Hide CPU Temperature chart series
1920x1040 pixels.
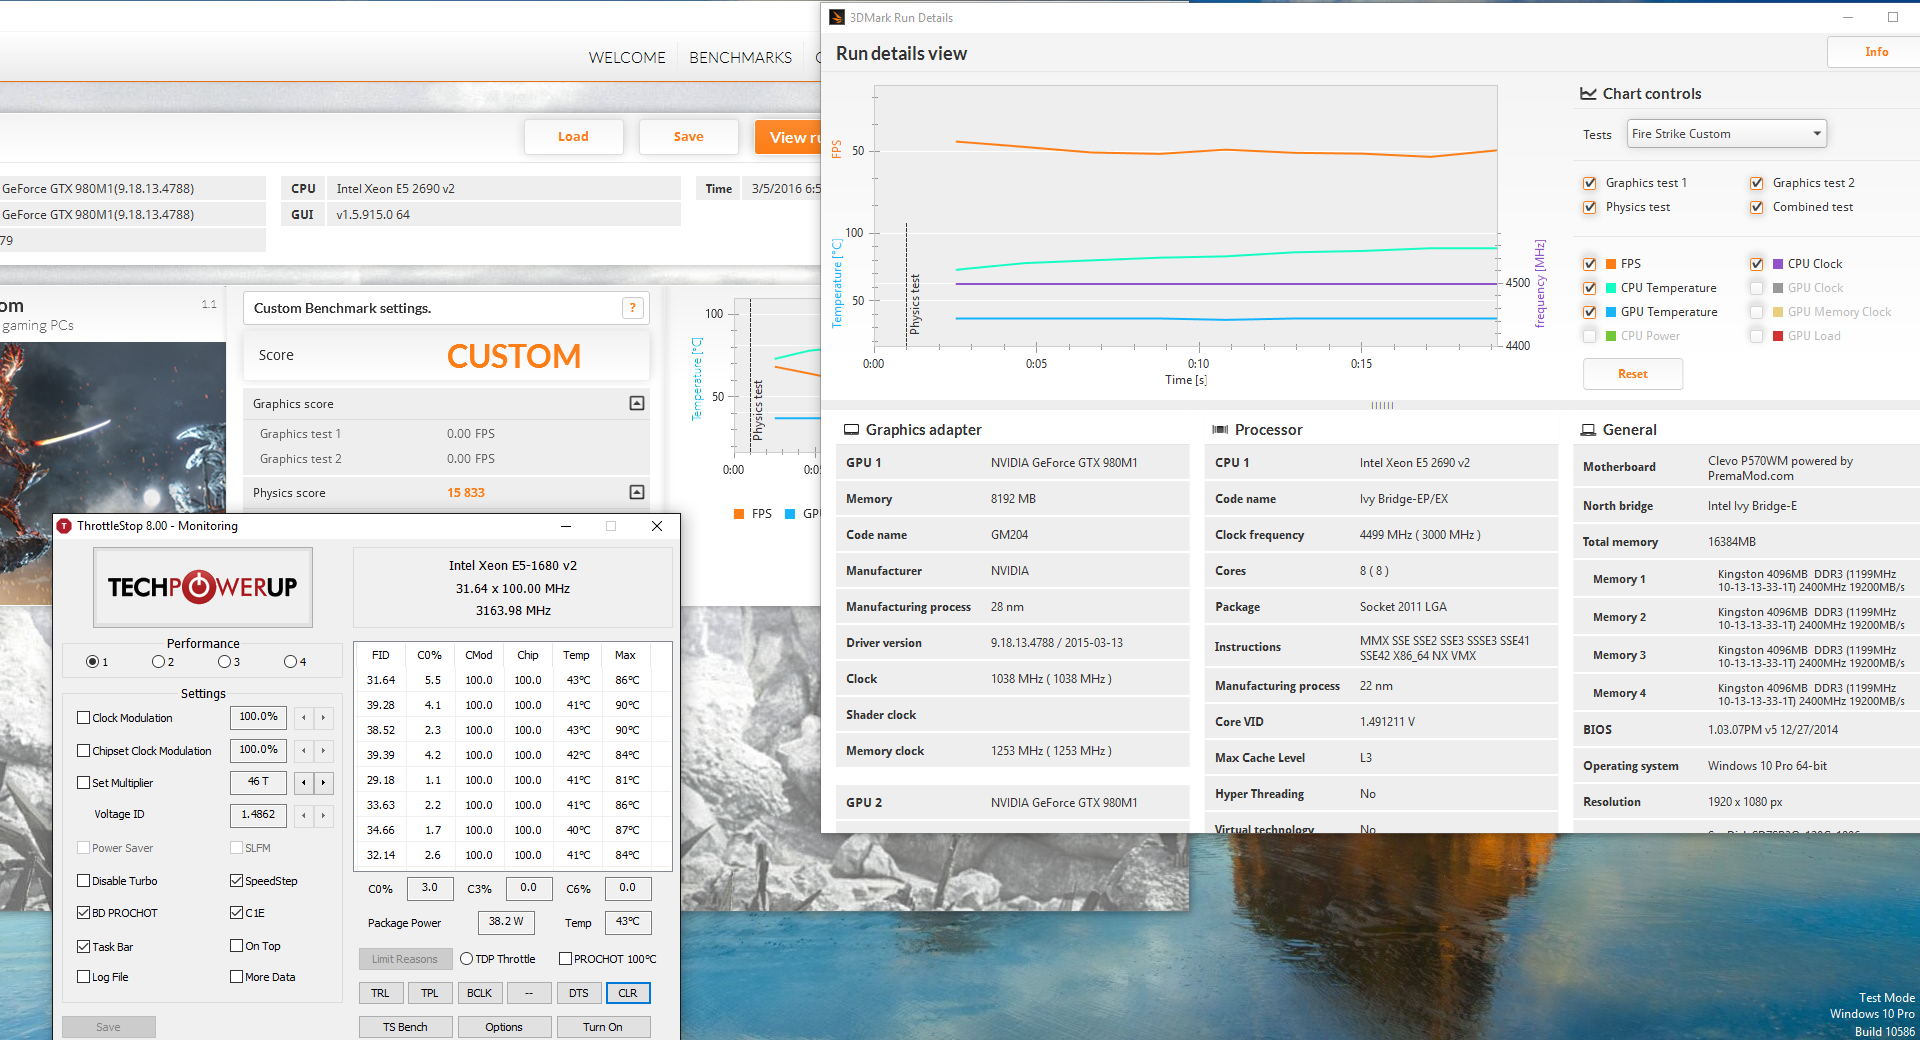1590,288
